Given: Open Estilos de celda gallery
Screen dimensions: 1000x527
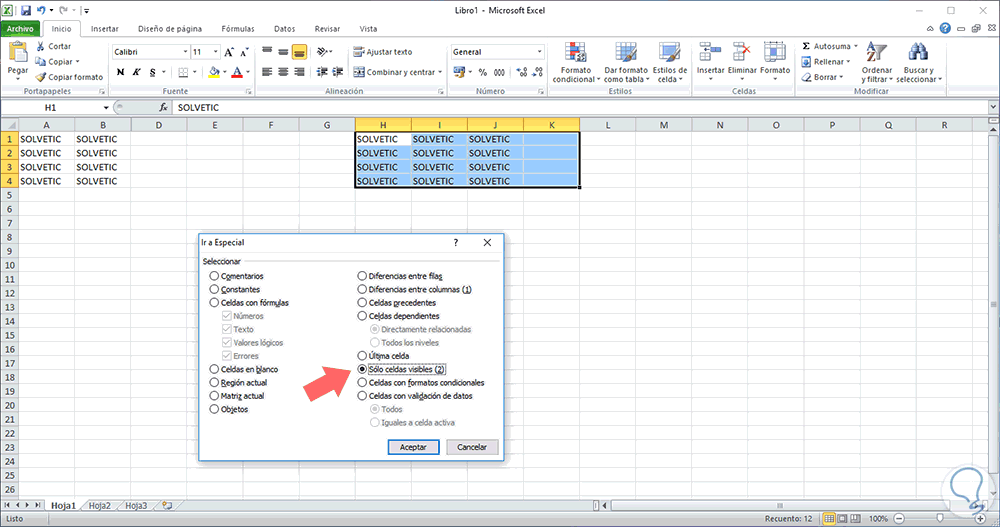Looking at the screenshot, I should 670,53.
